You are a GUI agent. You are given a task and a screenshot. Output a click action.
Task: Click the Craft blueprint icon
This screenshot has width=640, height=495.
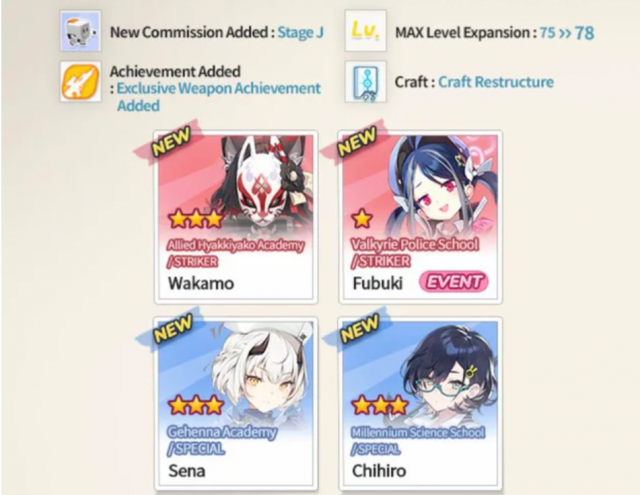[x=365, y=82]
